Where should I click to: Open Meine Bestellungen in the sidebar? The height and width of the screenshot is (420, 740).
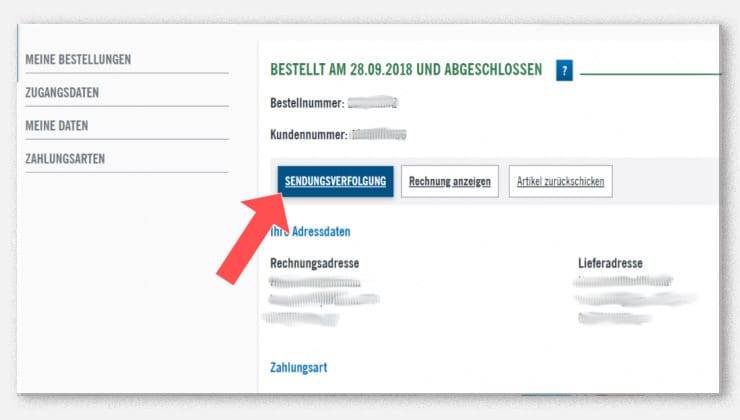tap(78, 60)
